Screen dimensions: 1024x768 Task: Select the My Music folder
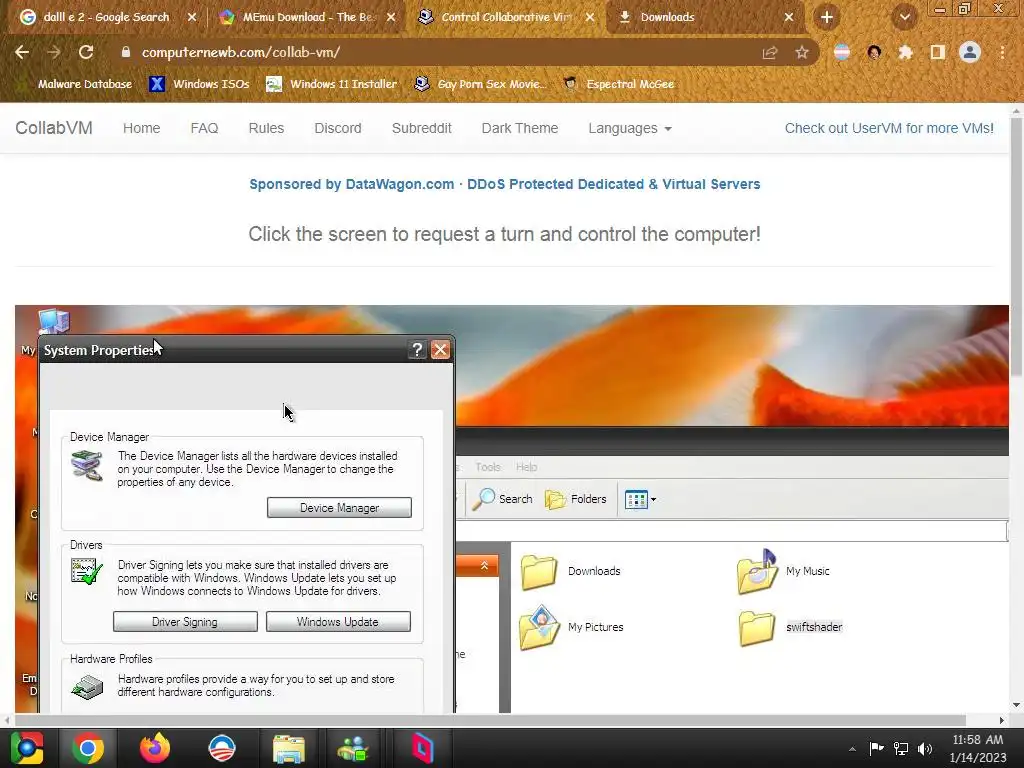784,571
